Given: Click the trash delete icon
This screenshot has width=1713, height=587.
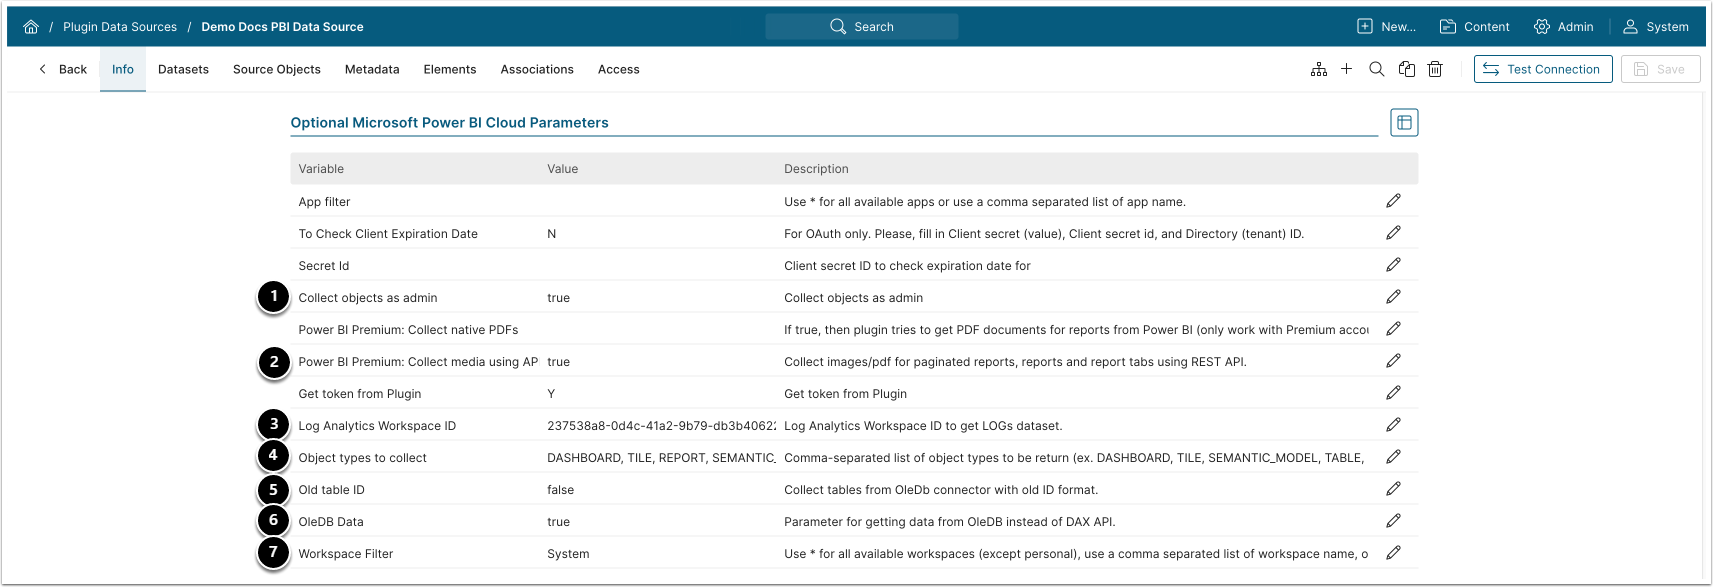Looking at the screenshot, I should 1435,69.
